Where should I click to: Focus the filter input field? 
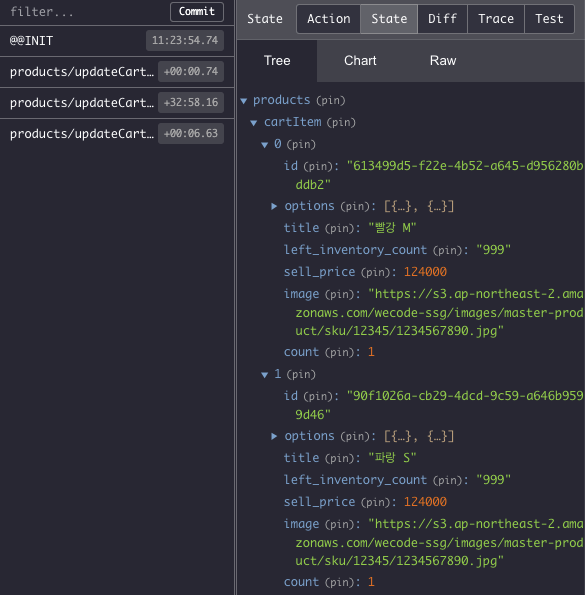point(85,12)
